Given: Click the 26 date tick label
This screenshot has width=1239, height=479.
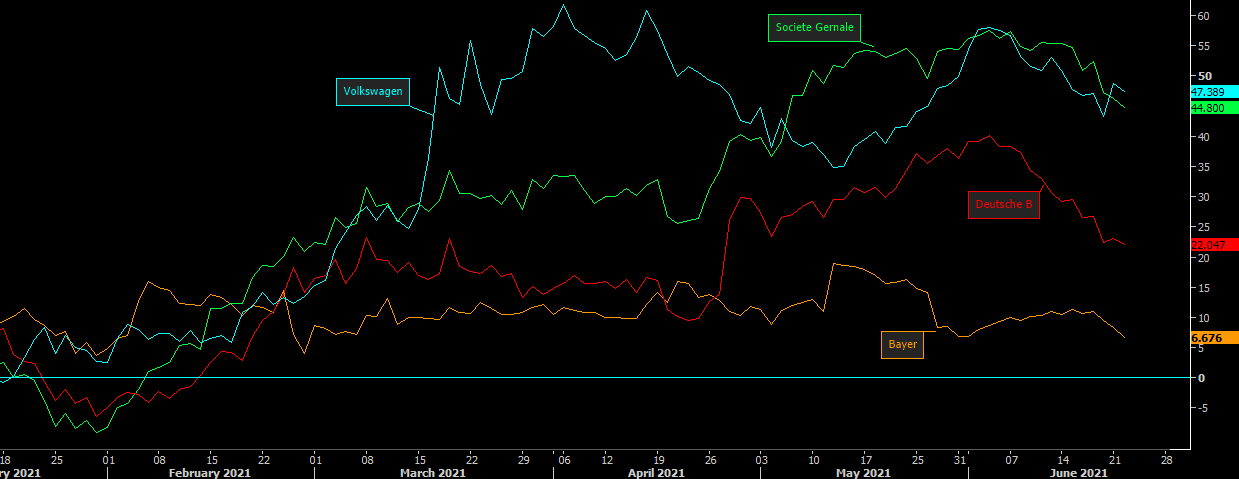Looking at the screenshot, I should click(711, 460).
